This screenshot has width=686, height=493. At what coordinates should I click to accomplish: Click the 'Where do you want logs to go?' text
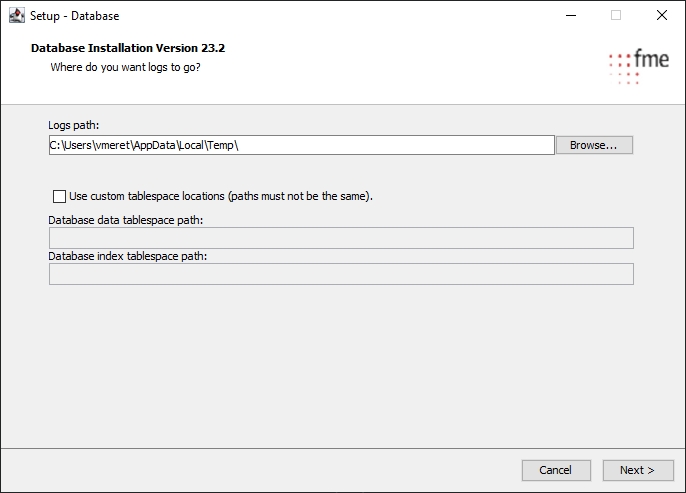[x=132, y=68]
